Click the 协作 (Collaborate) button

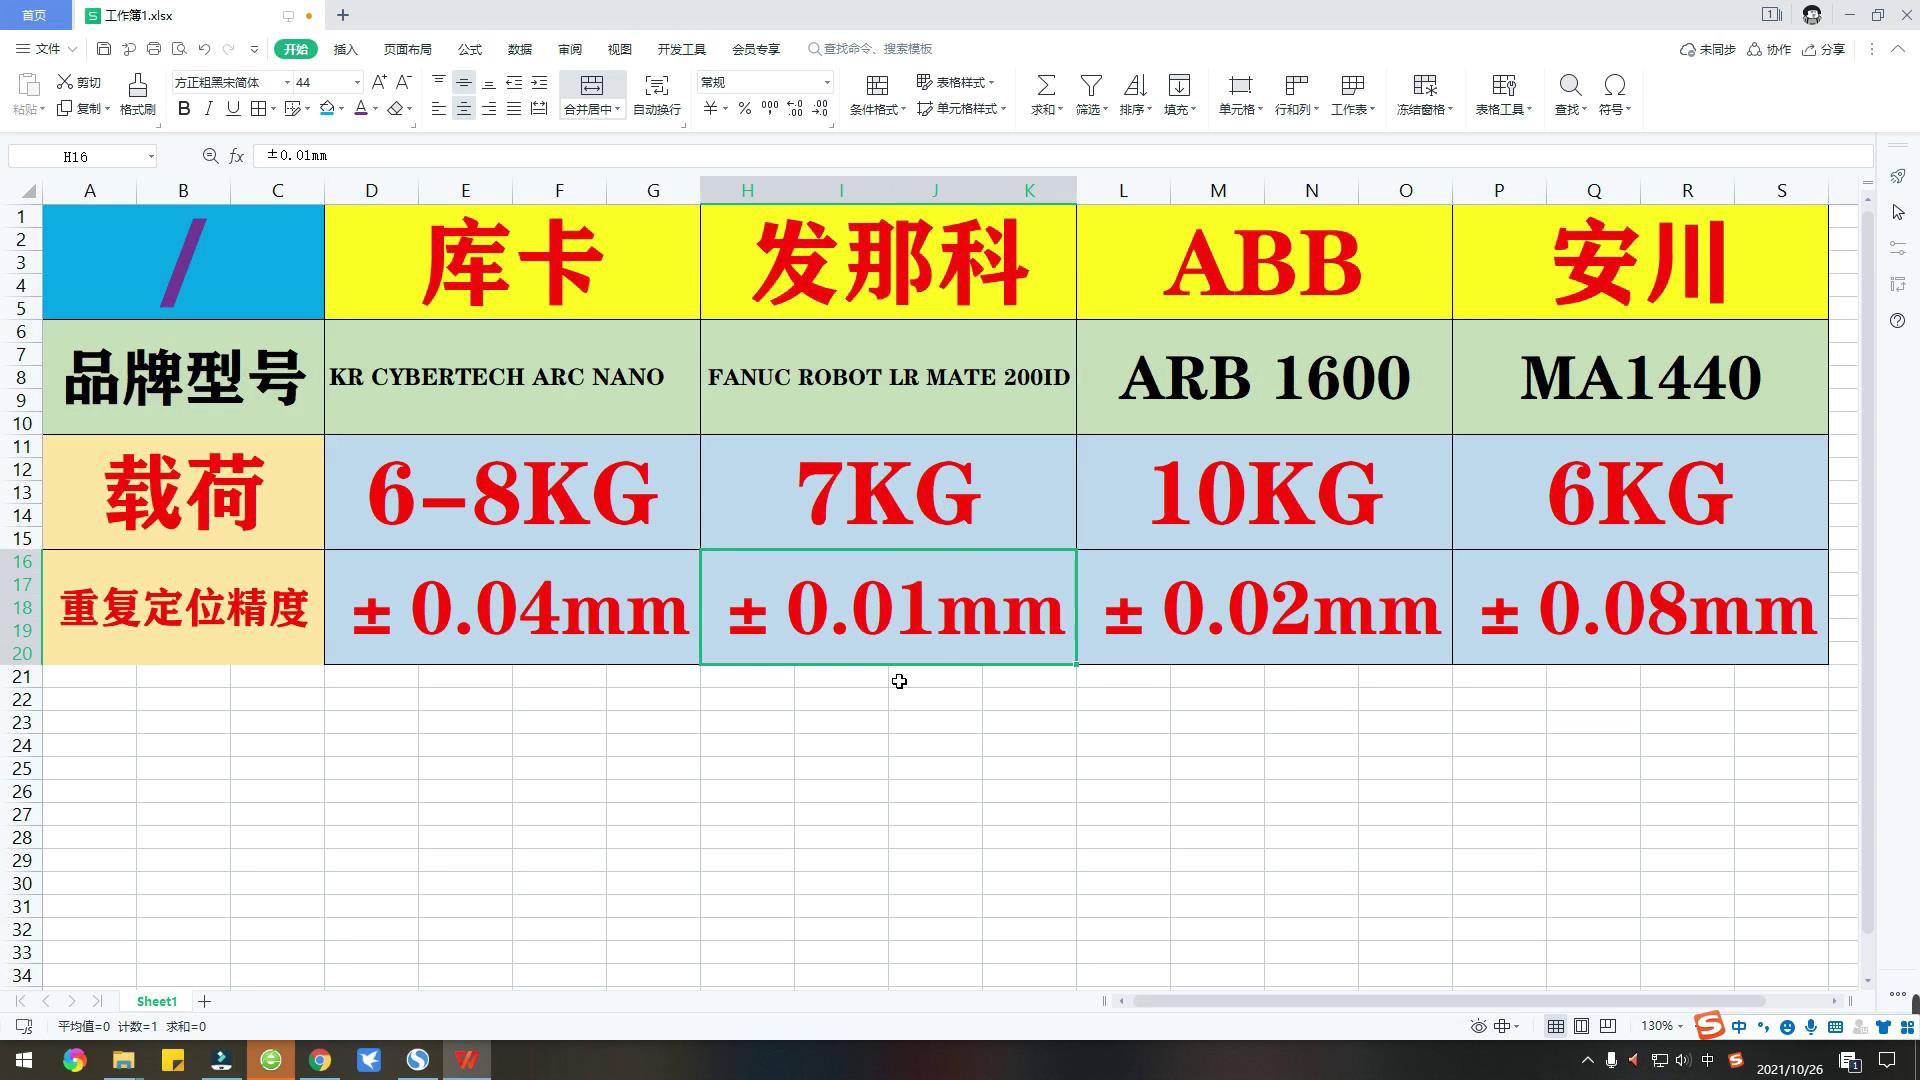point(1769,49)
